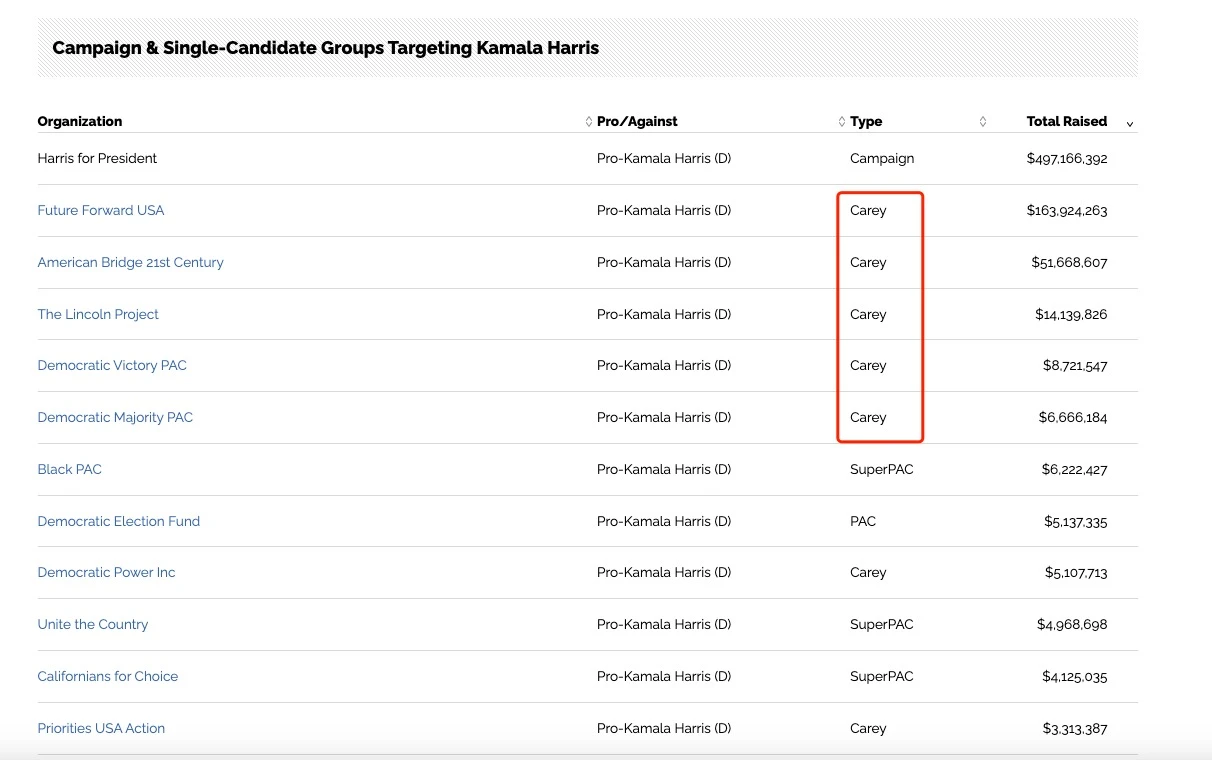Image resolution: width=1212 pixels, height=760 pixels.
Task: Open Californians for Choice link
Action: pos(108,677)
